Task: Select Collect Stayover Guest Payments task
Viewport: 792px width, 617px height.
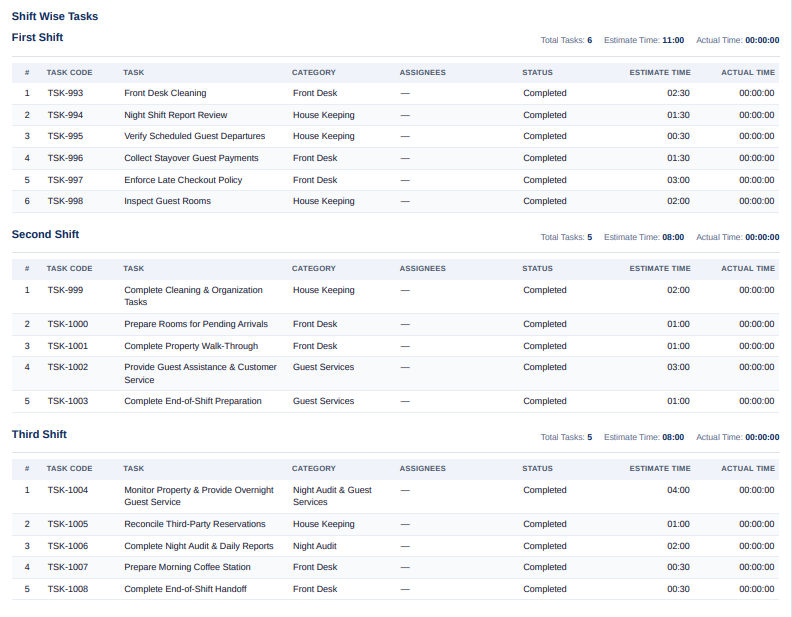Action: click(191, 158)
